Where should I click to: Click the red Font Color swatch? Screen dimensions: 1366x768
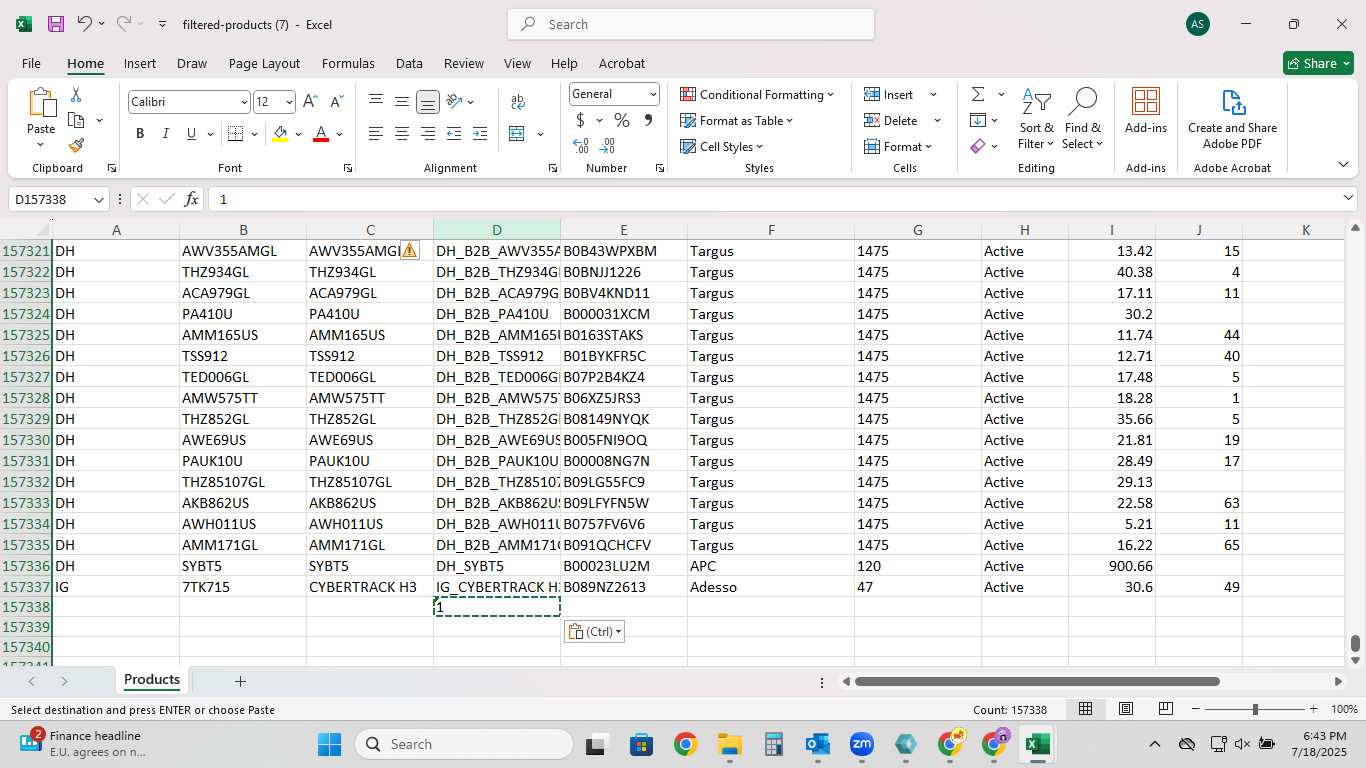click(x=321, y=134)
